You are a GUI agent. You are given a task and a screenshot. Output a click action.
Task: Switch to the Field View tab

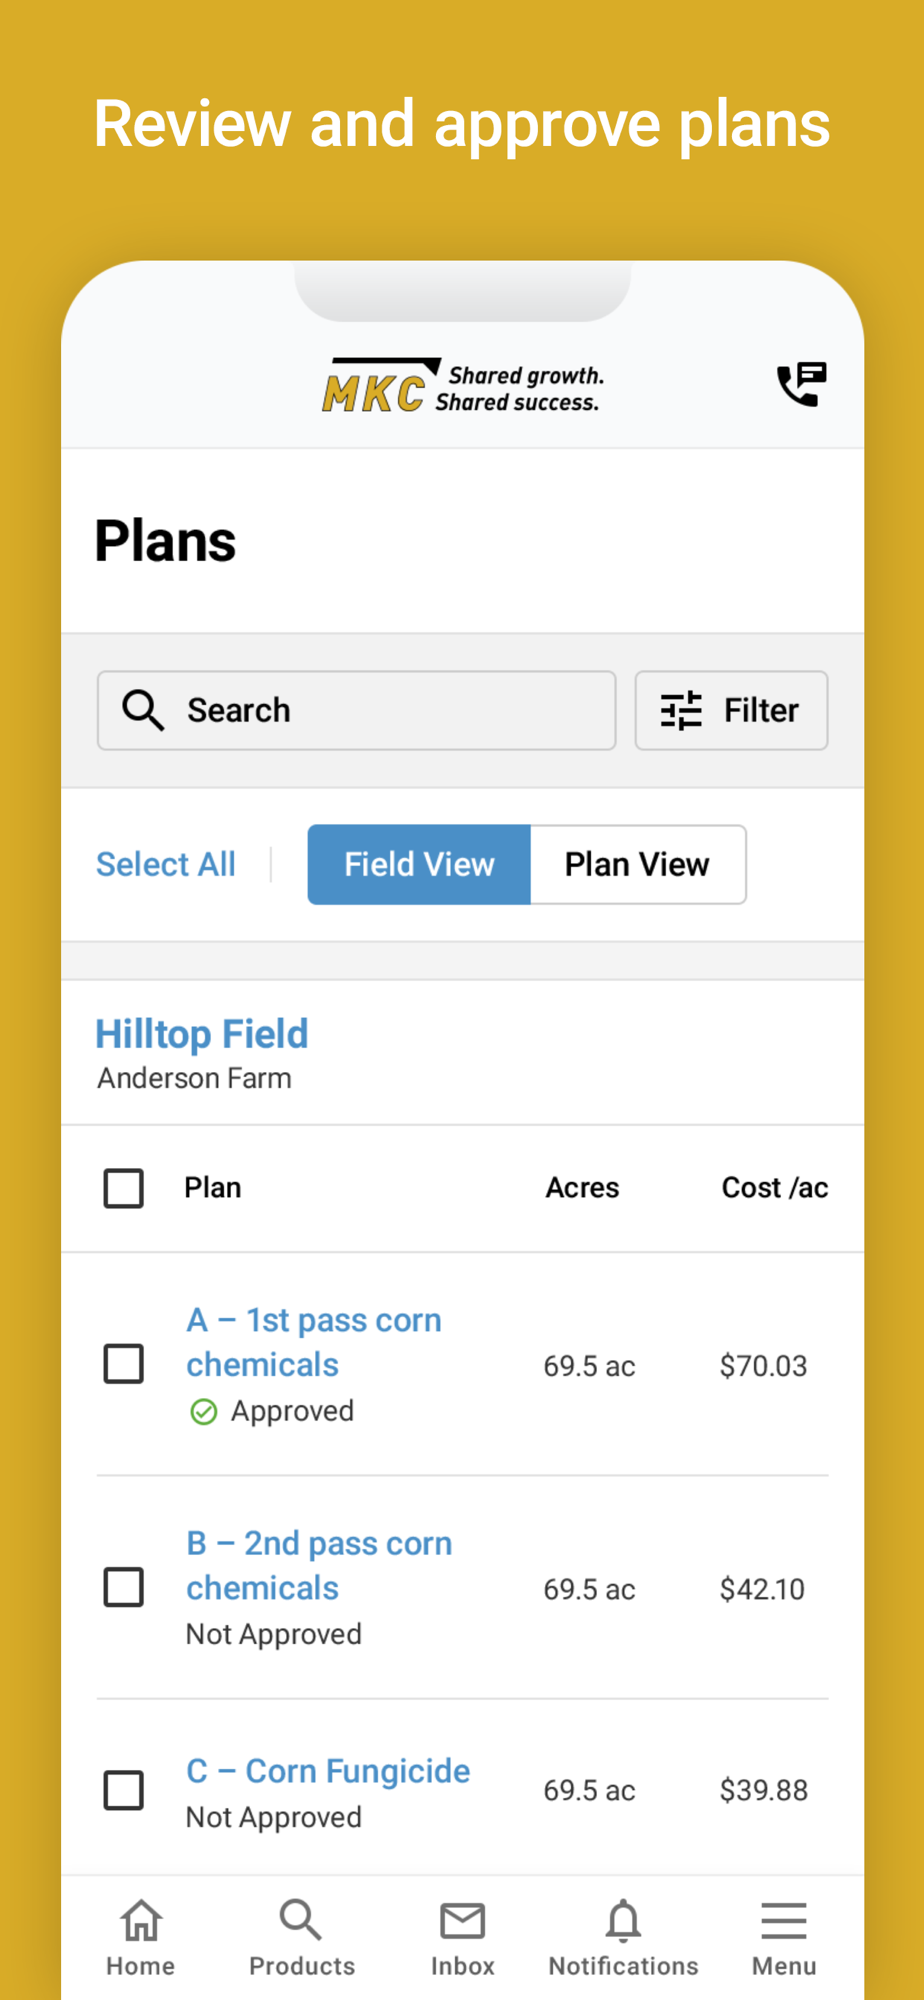419,865
